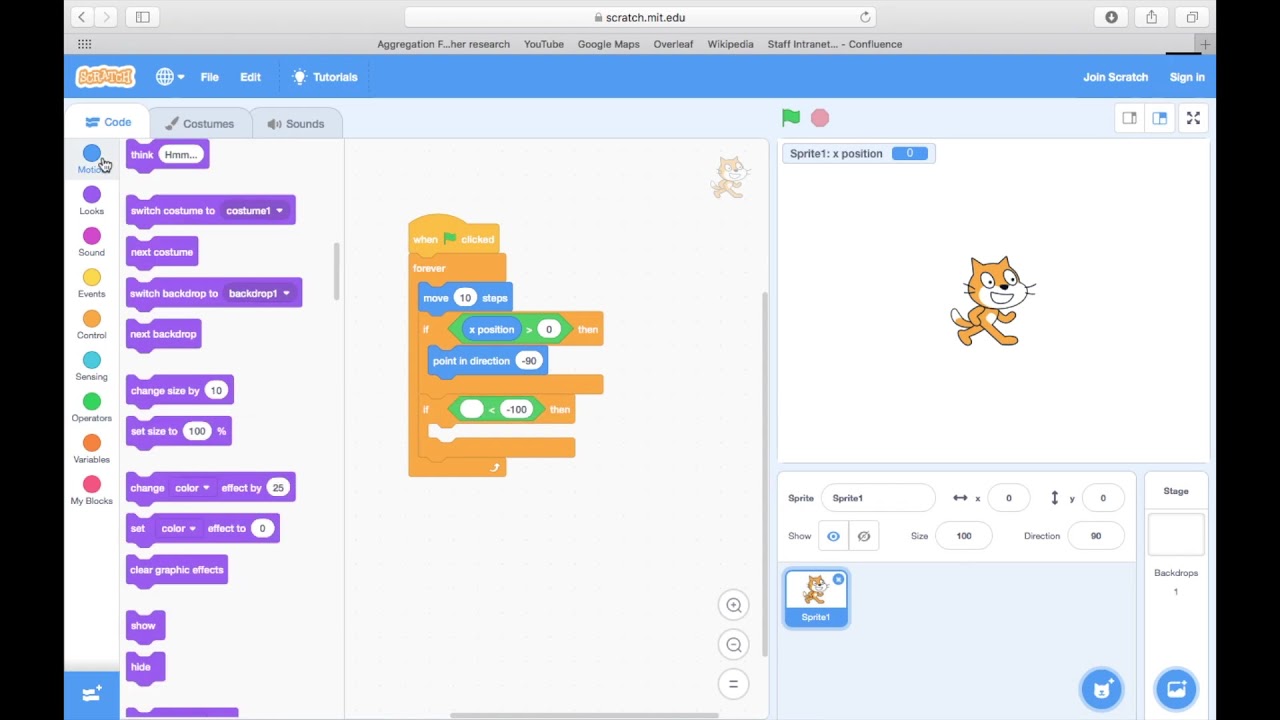The width and height of the screenshot is (1280, 720).
Task: Open the Wikipedia bookmark
Action: [730, 44]
